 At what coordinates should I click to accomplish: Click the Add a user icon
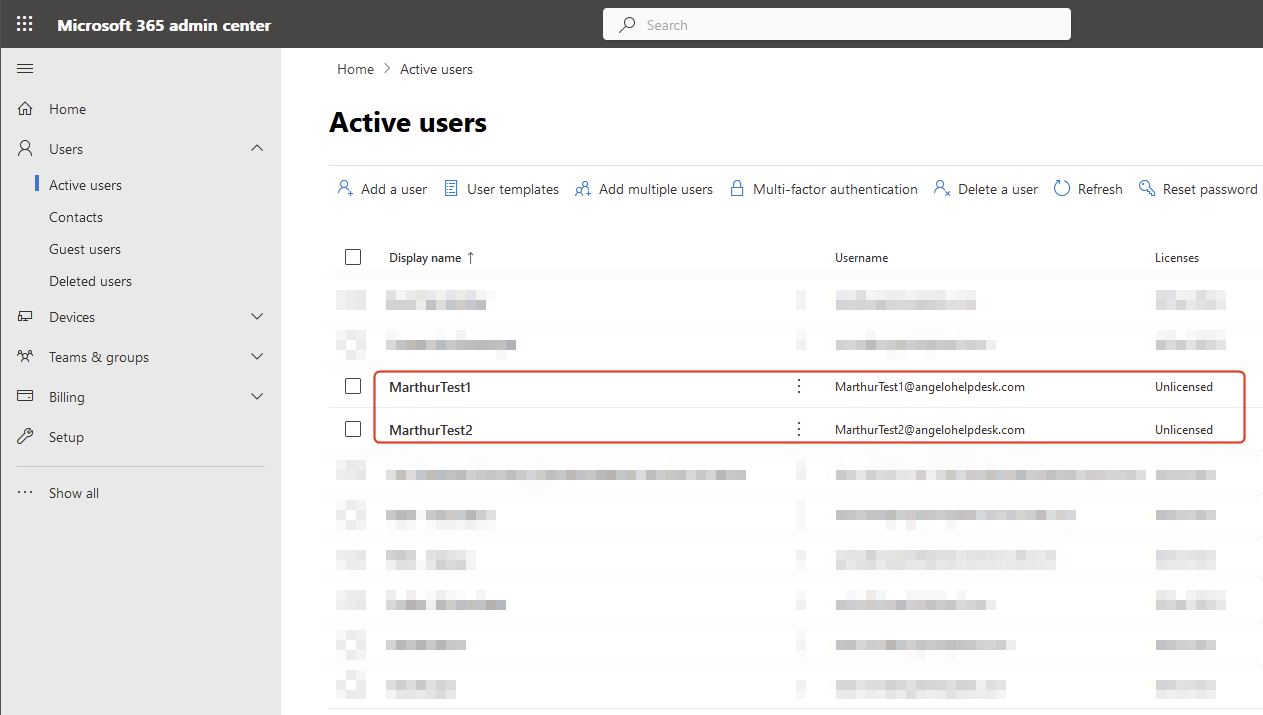[x=345, y=188]
